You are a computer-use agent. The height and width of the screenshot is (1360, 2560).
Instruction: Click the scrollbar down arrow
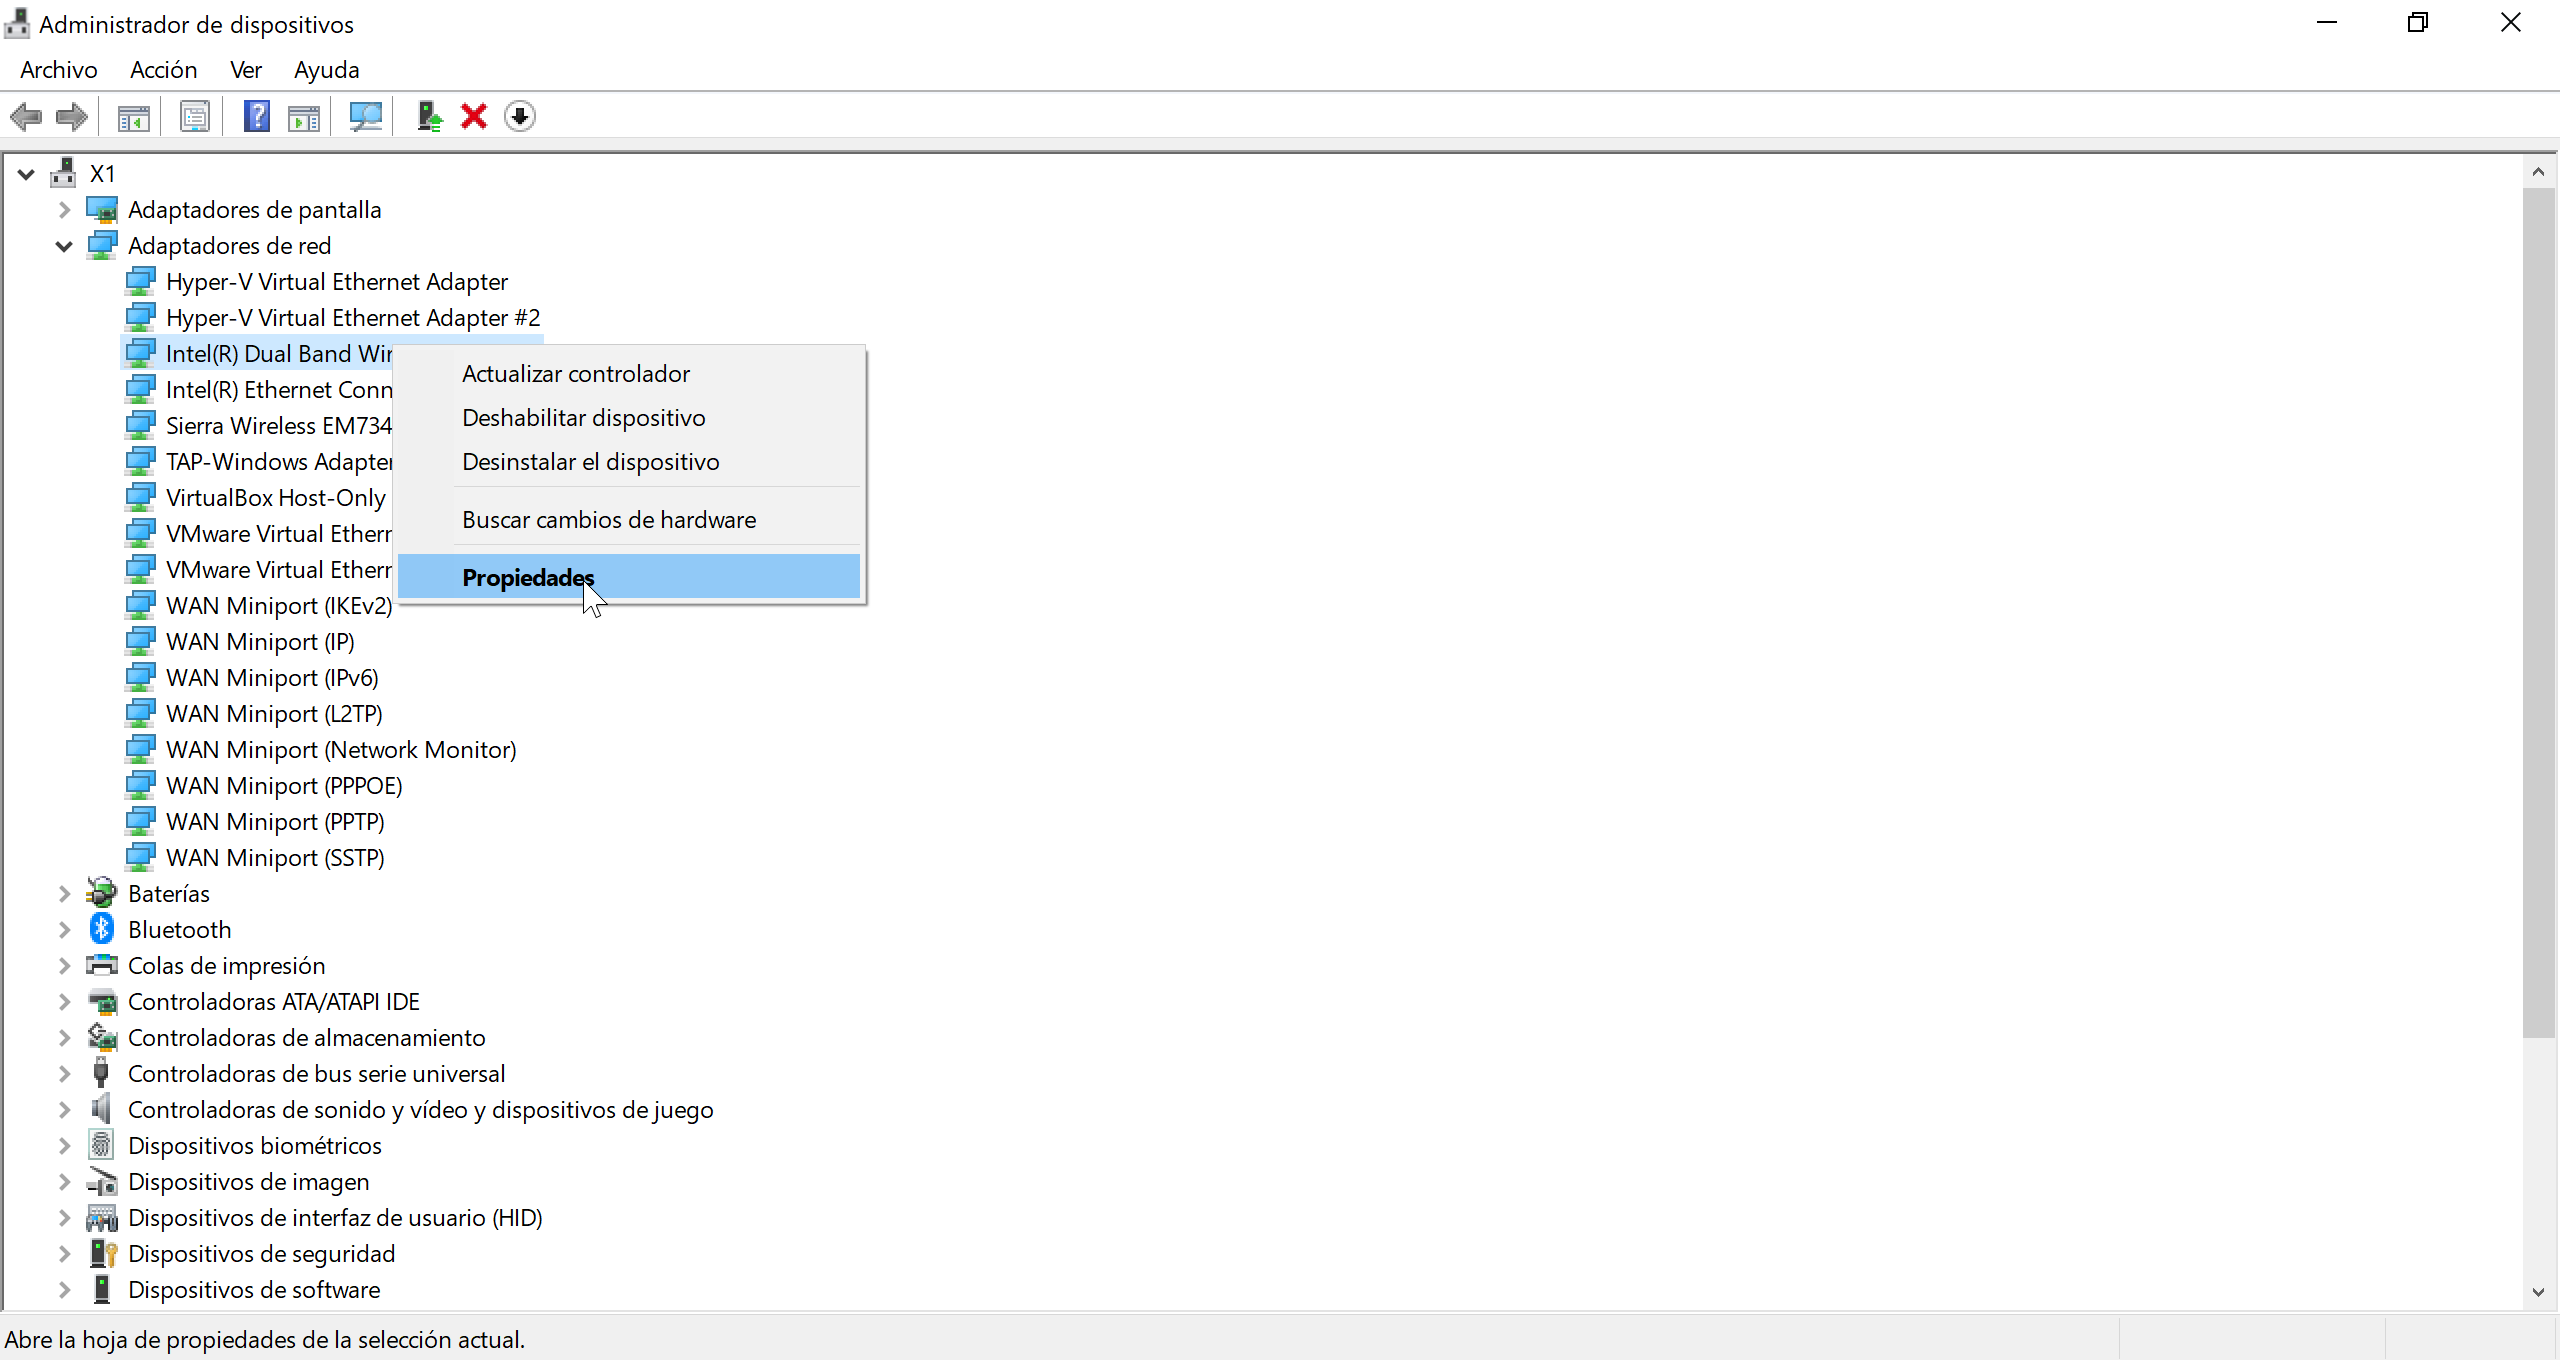coord(2538,1292)
